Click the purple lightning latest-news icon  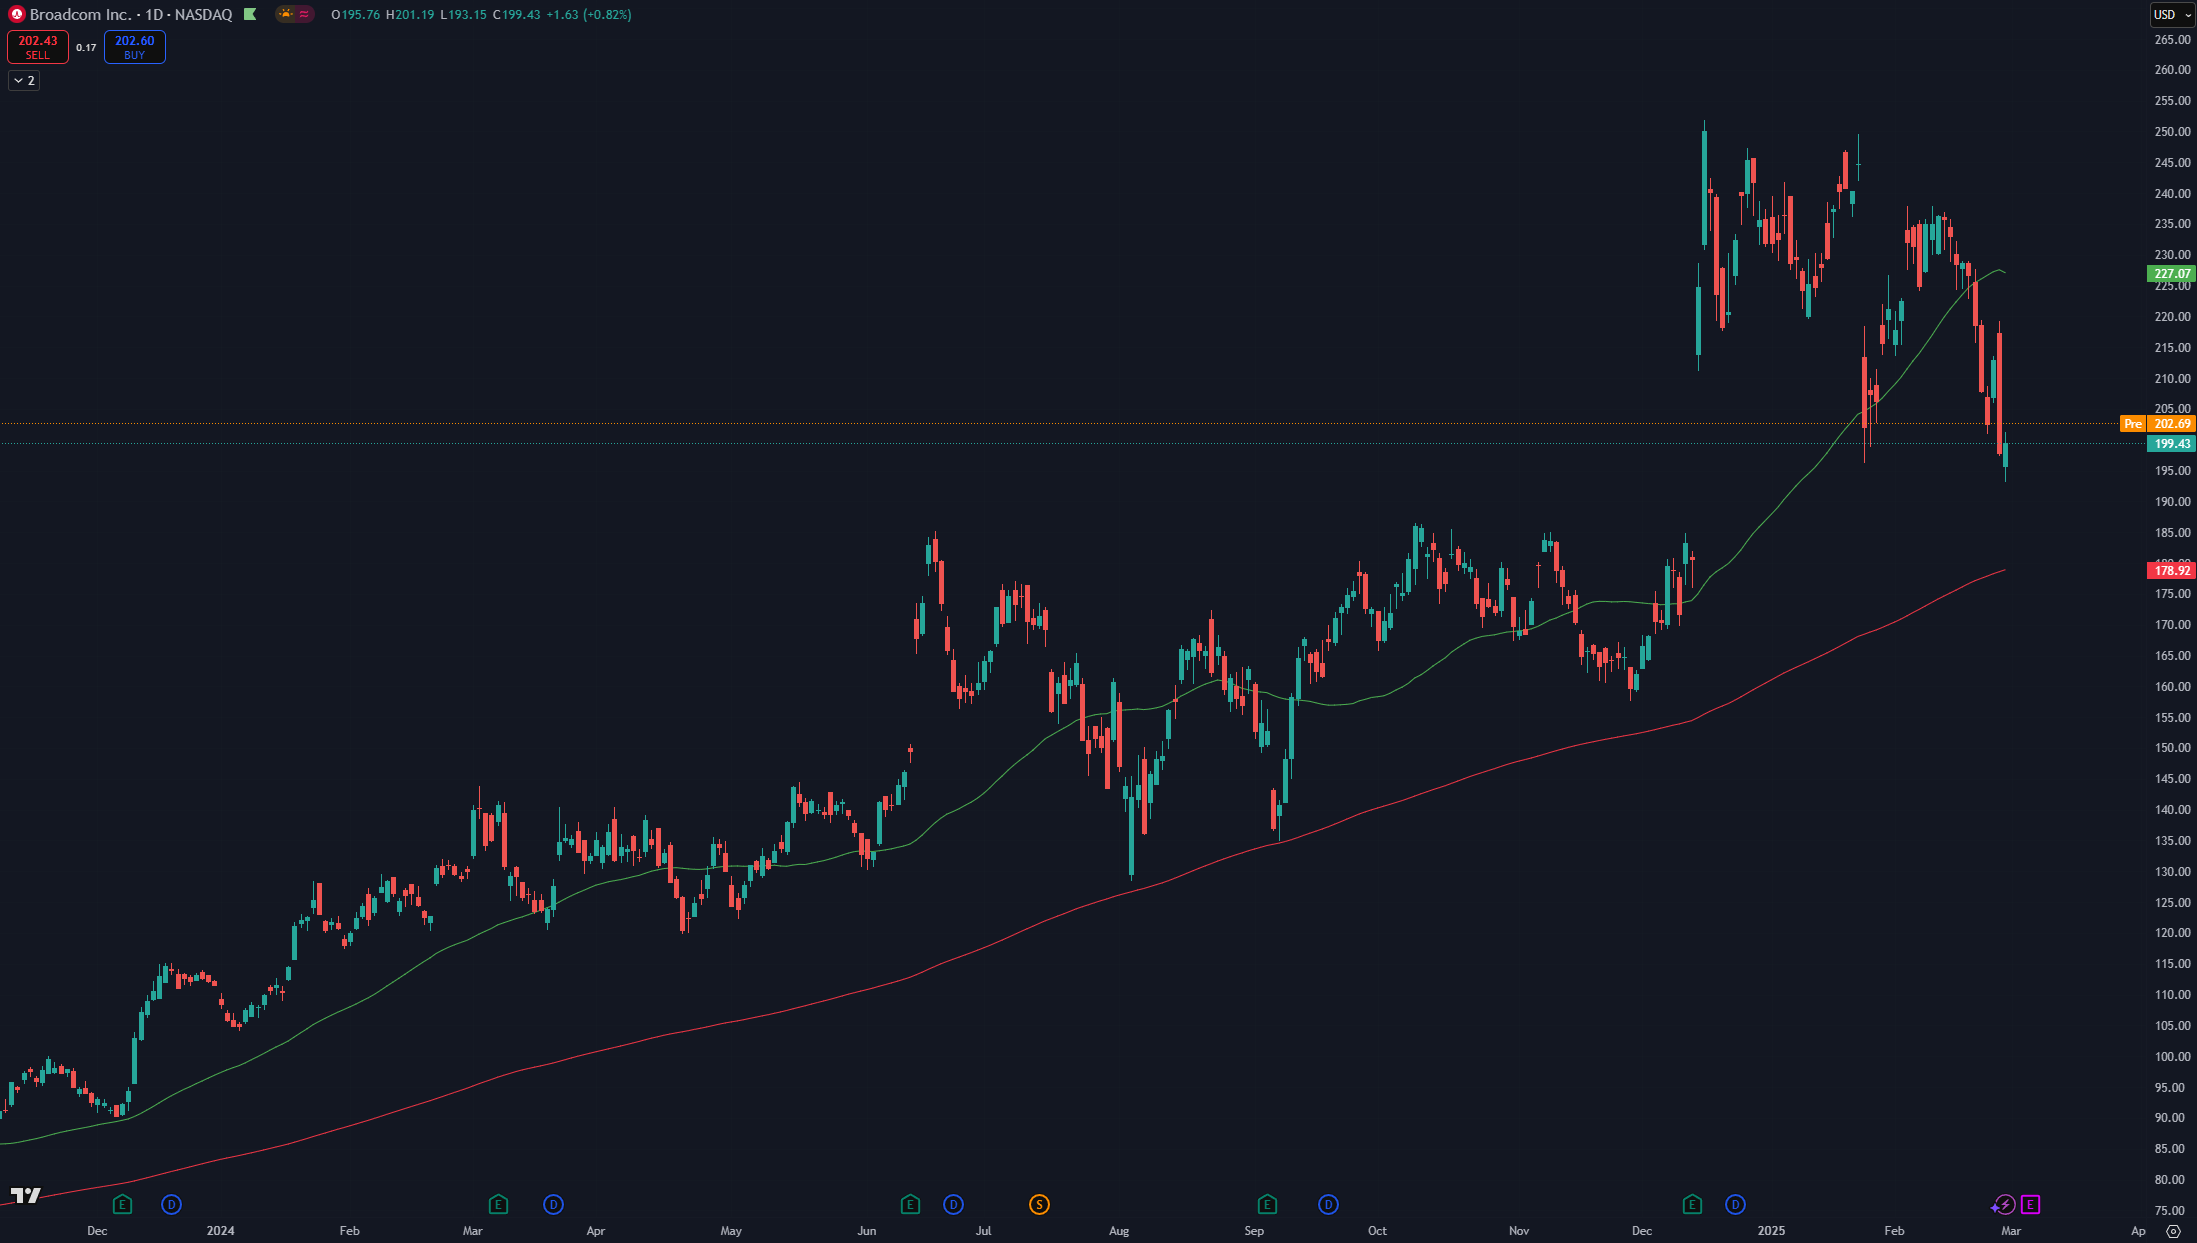[2005, 1204]
